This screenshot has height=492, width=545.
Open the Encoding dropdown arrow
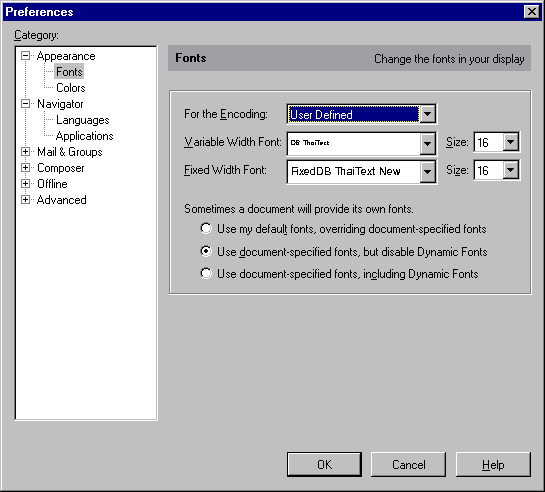(x=428, y=114)
